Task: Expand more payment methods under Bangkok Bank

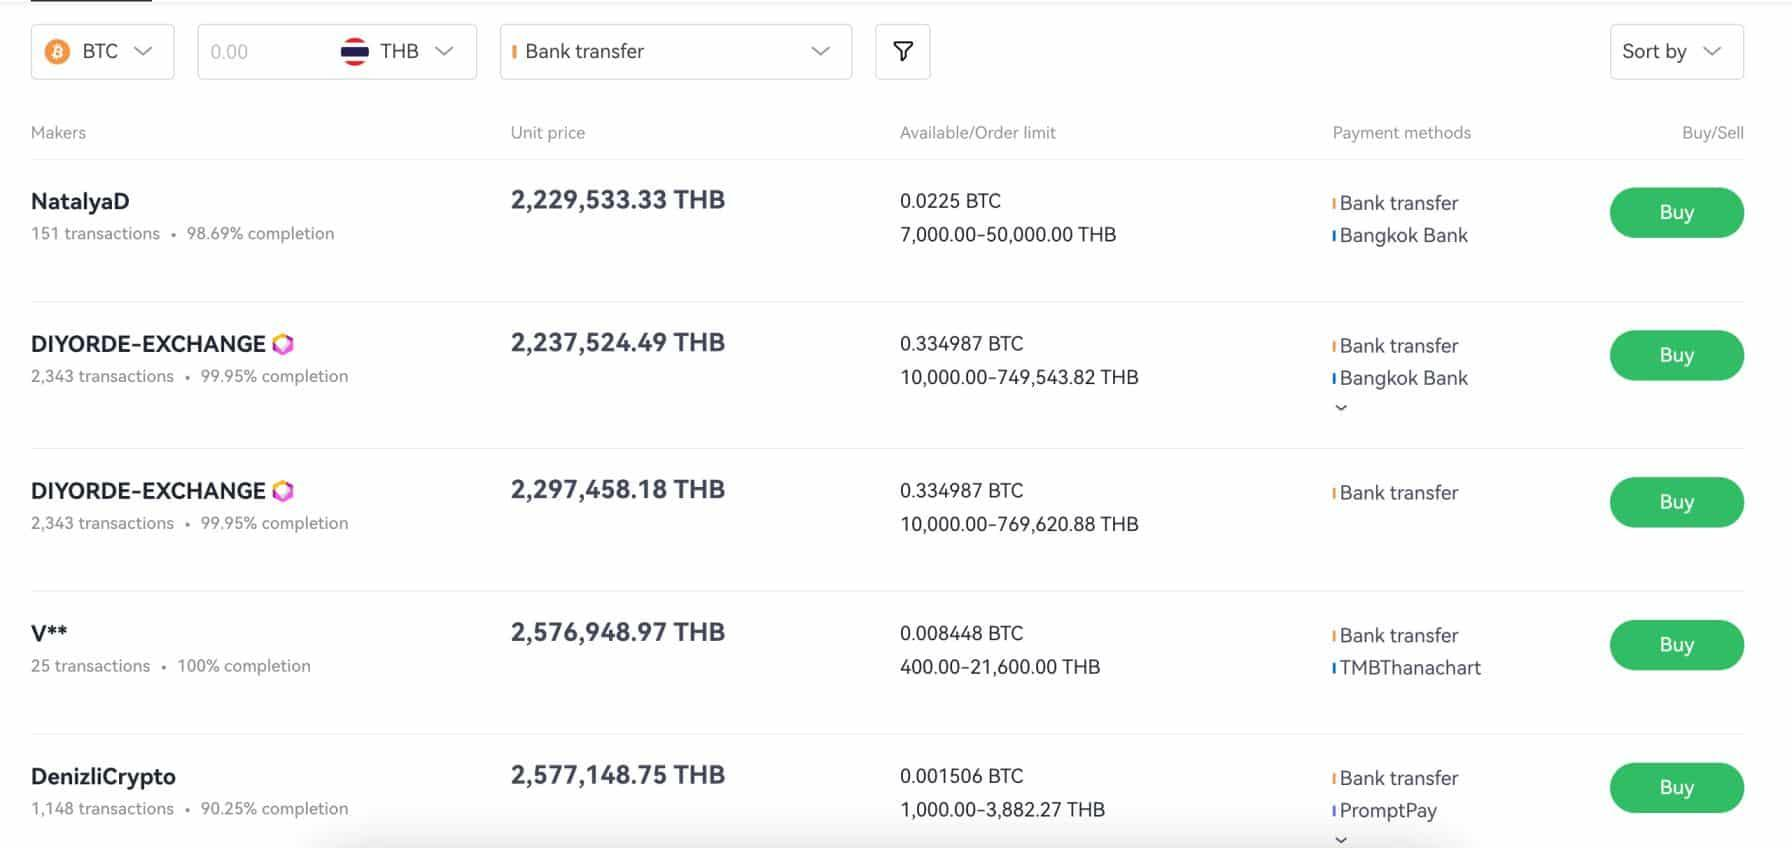Action: 1341,407
